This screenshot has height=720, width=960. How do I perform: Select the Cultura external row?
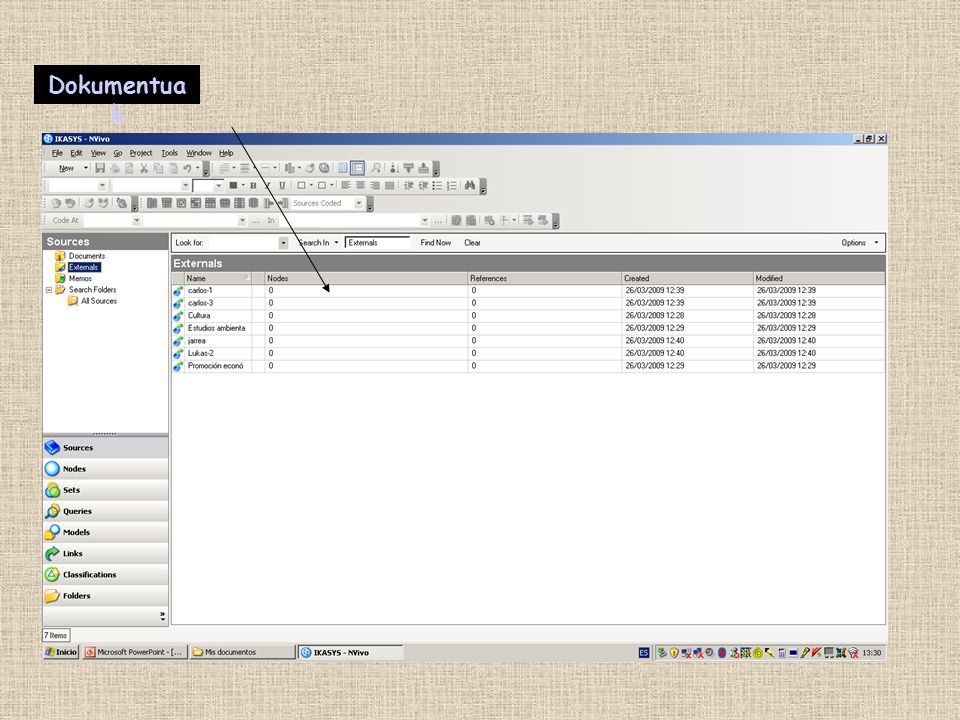pos(528,316)
